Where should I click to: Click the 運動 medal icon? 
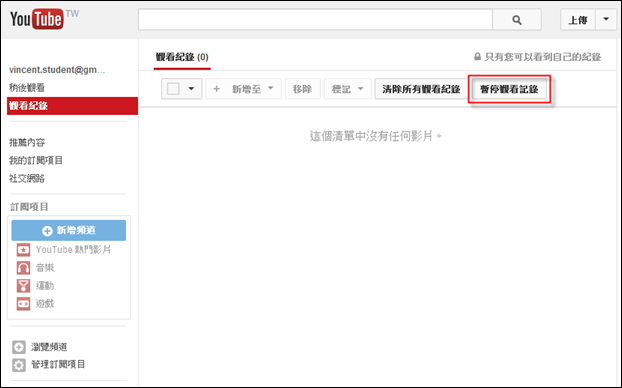tap(23, 286)
